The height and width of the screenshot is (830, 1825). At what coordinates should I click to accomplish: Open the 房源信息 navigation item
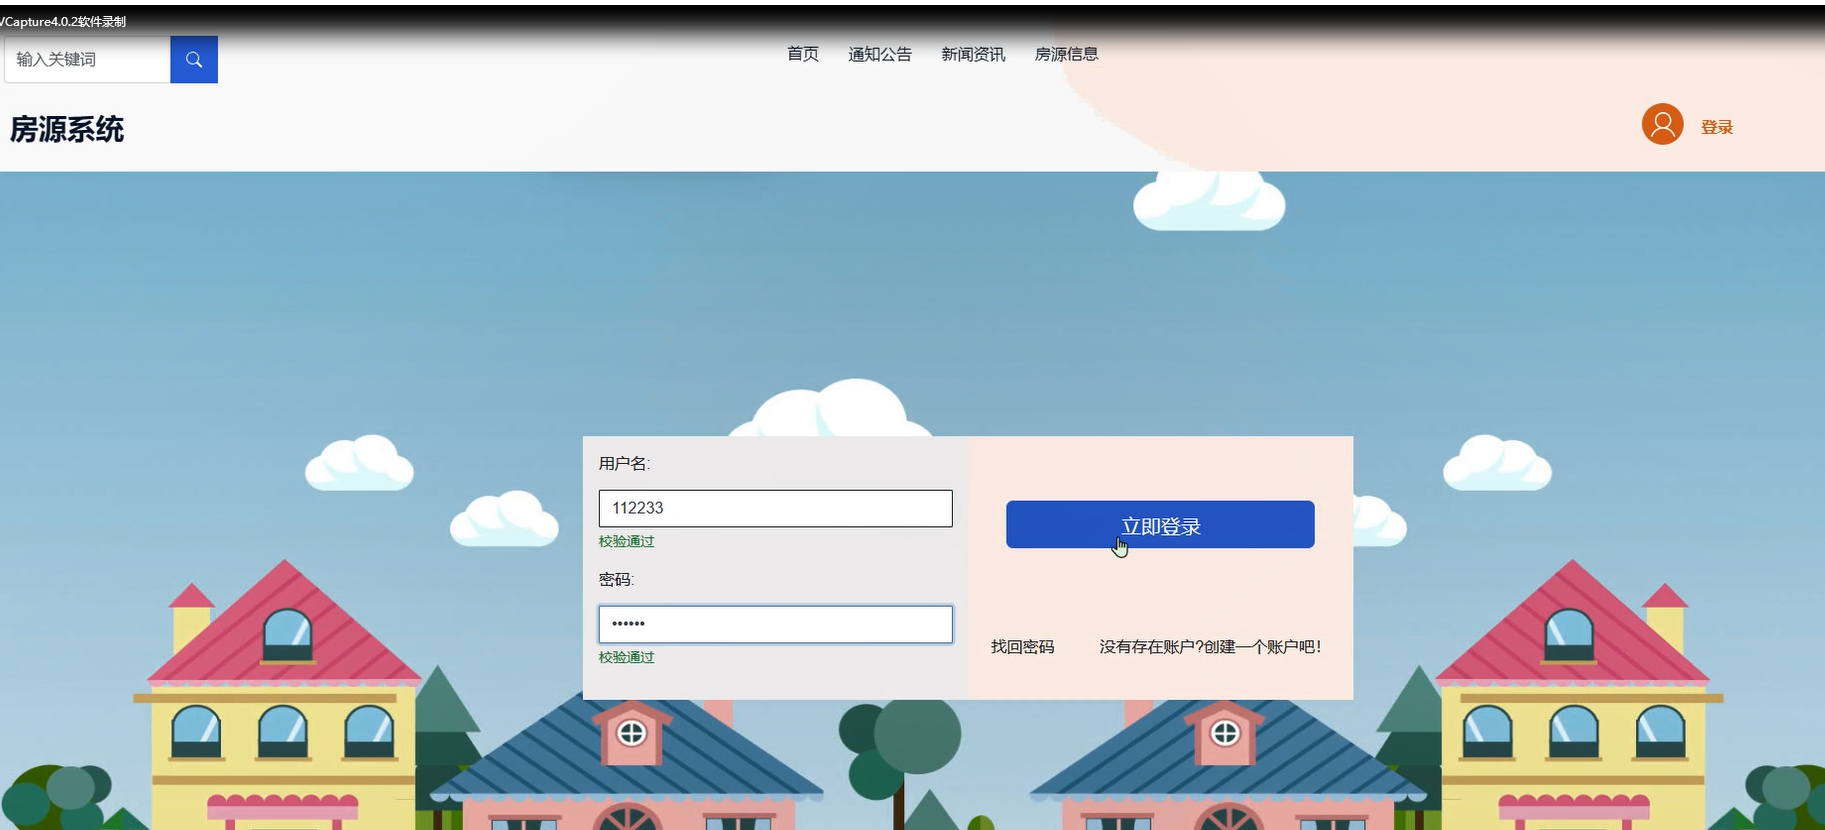click(1066, 54)
